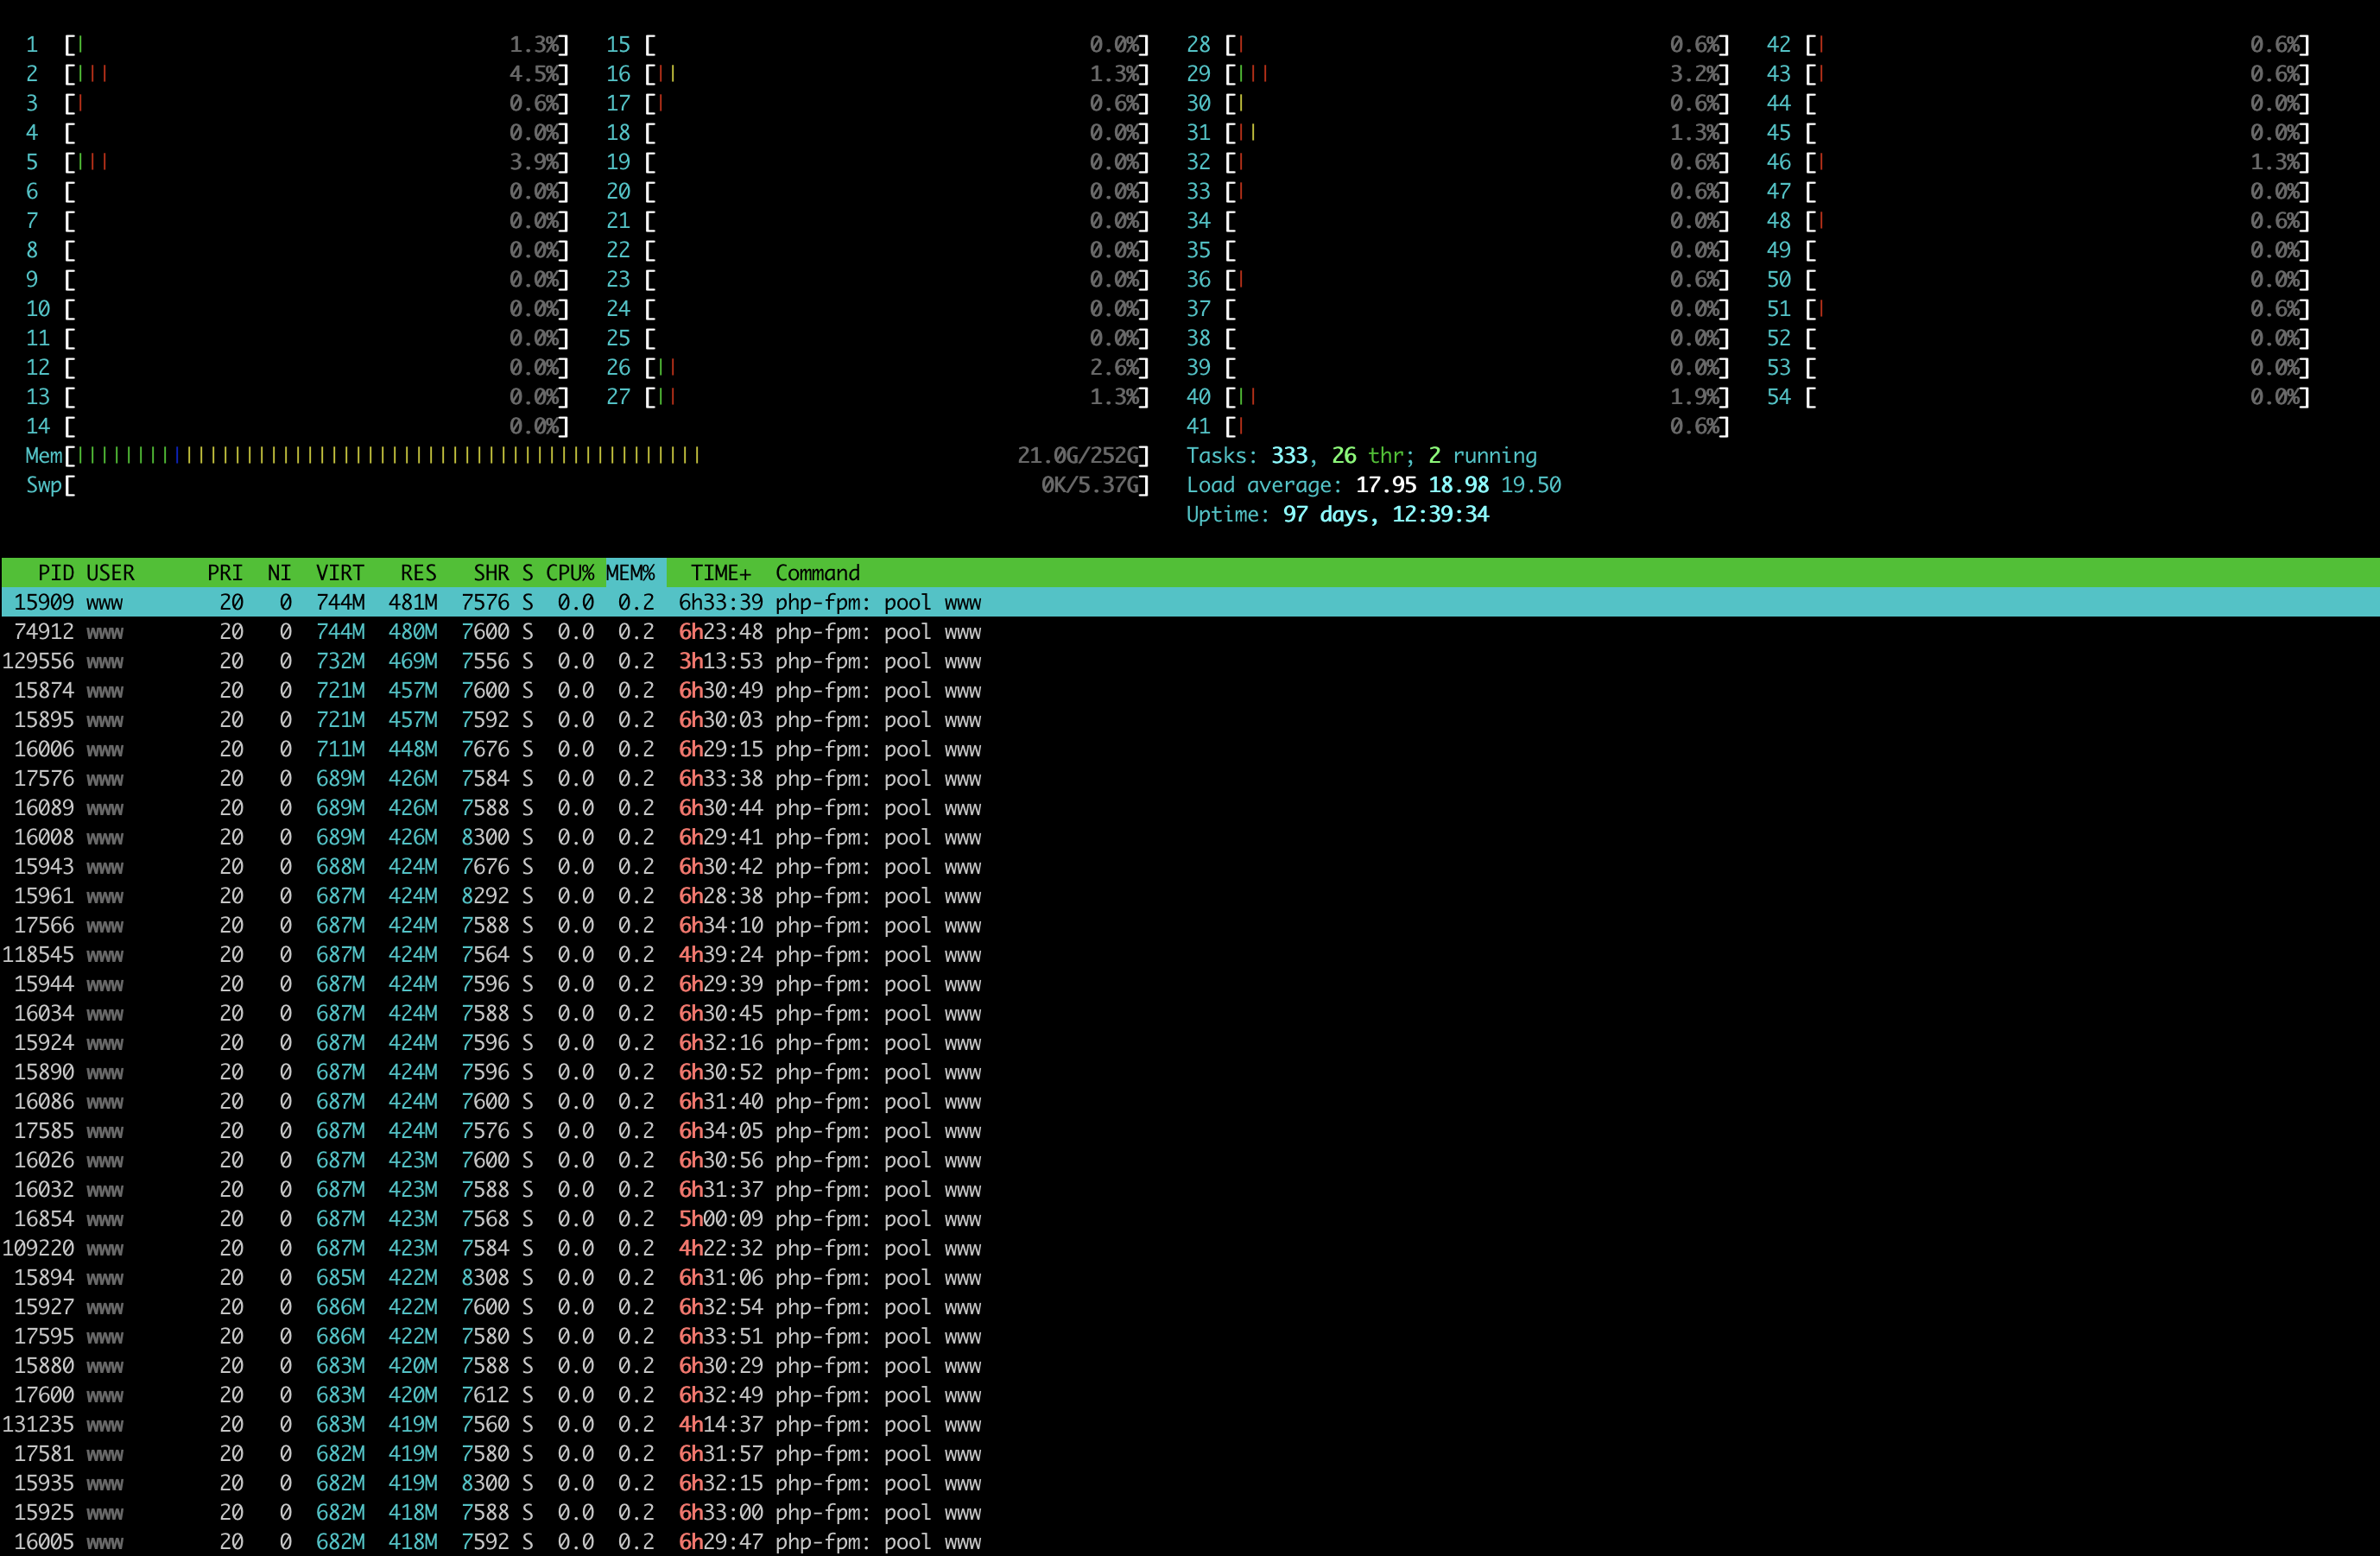Sort processes by the Command column header
Screen dimensions: 2380x1556
817,572
